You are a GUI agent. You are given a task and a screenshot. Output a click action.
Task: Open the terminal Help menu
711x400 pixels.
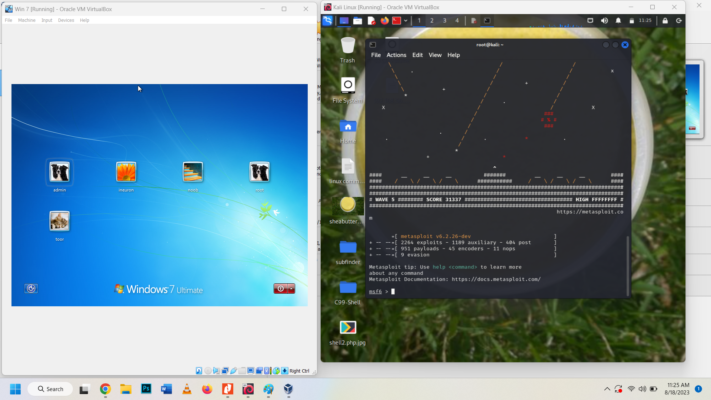point(453,55)
